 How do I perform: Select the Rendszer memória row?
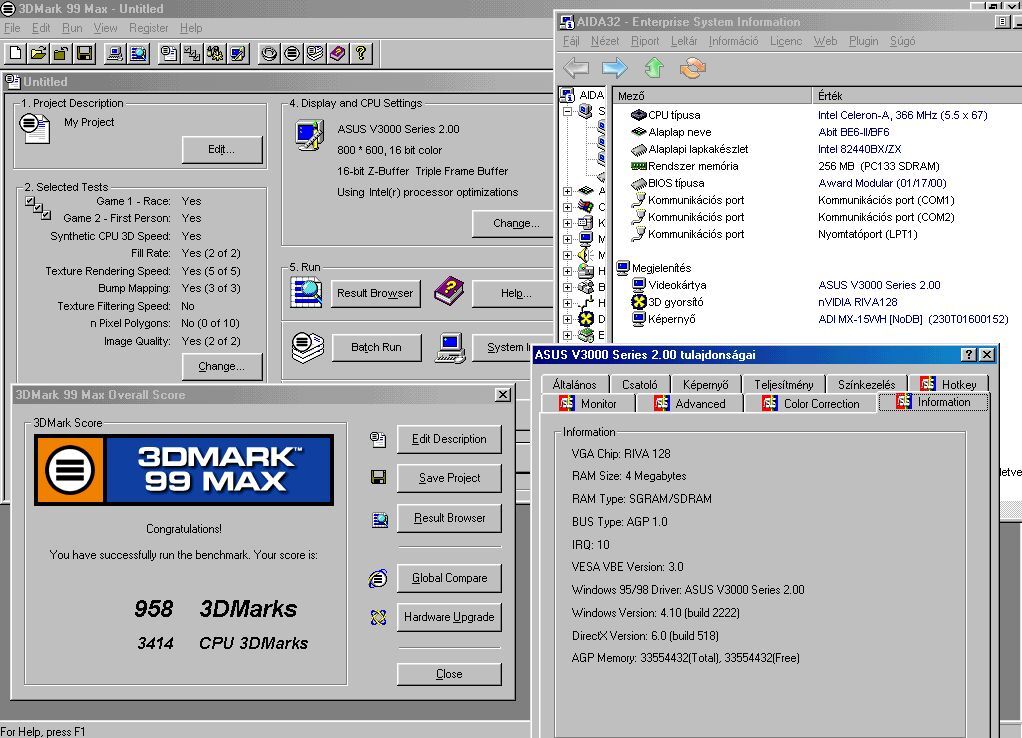(x=817, y=166)
